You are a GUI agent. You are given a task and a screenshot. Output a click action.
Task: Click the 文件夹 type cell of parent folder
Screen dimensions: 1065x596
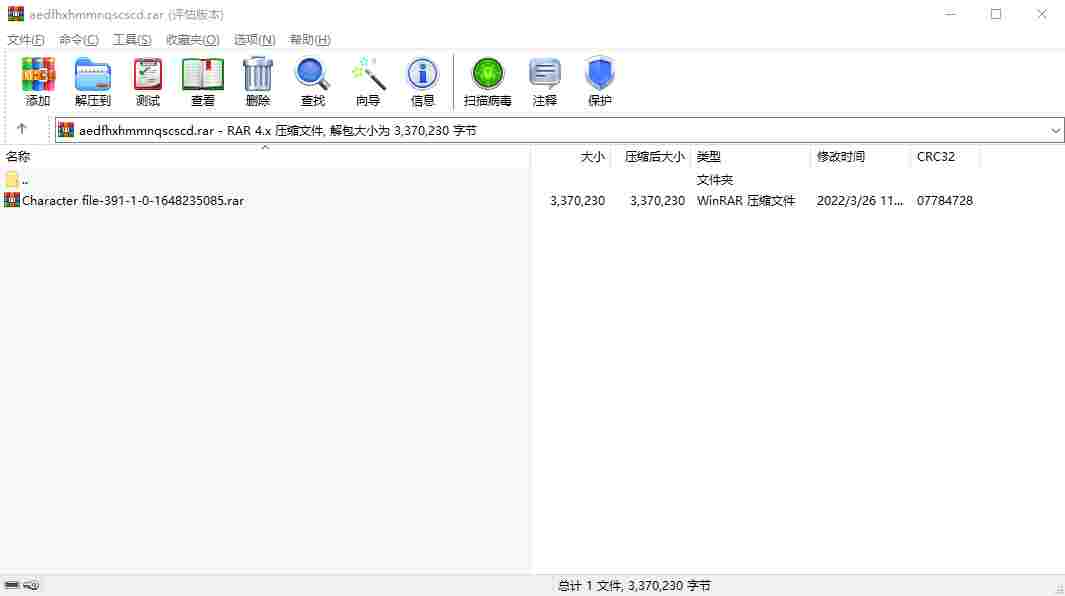(x=715, y=180)
